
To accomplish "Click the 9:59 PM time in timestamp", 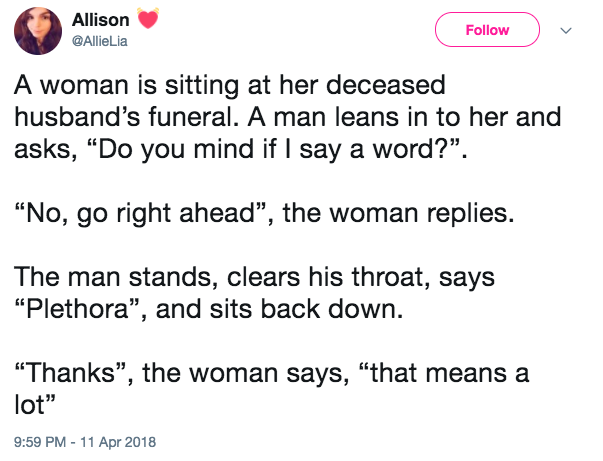I will (x=37, y=441).
